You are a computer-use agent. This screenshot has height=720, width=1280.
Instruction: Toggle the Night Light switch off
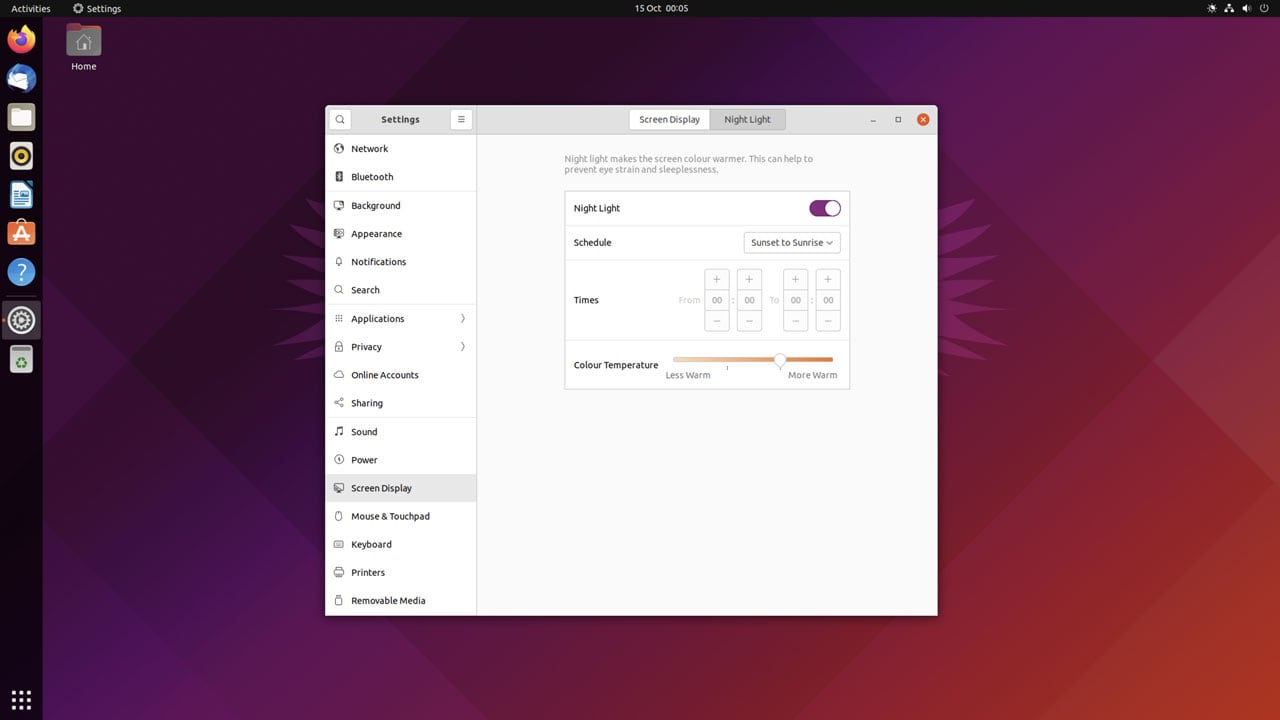[825, 208]
